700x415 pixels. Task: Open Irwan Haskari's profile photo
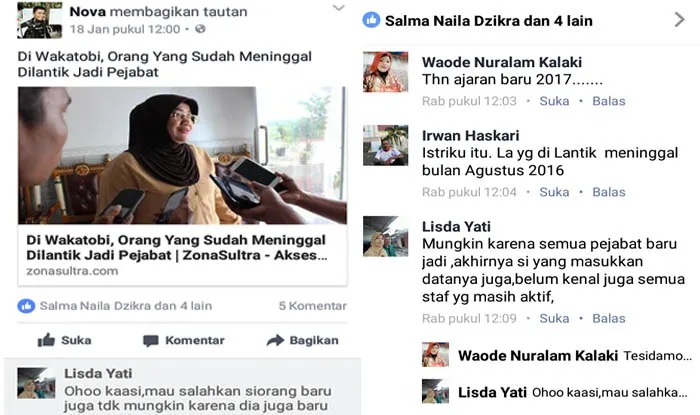click(385, 145)
